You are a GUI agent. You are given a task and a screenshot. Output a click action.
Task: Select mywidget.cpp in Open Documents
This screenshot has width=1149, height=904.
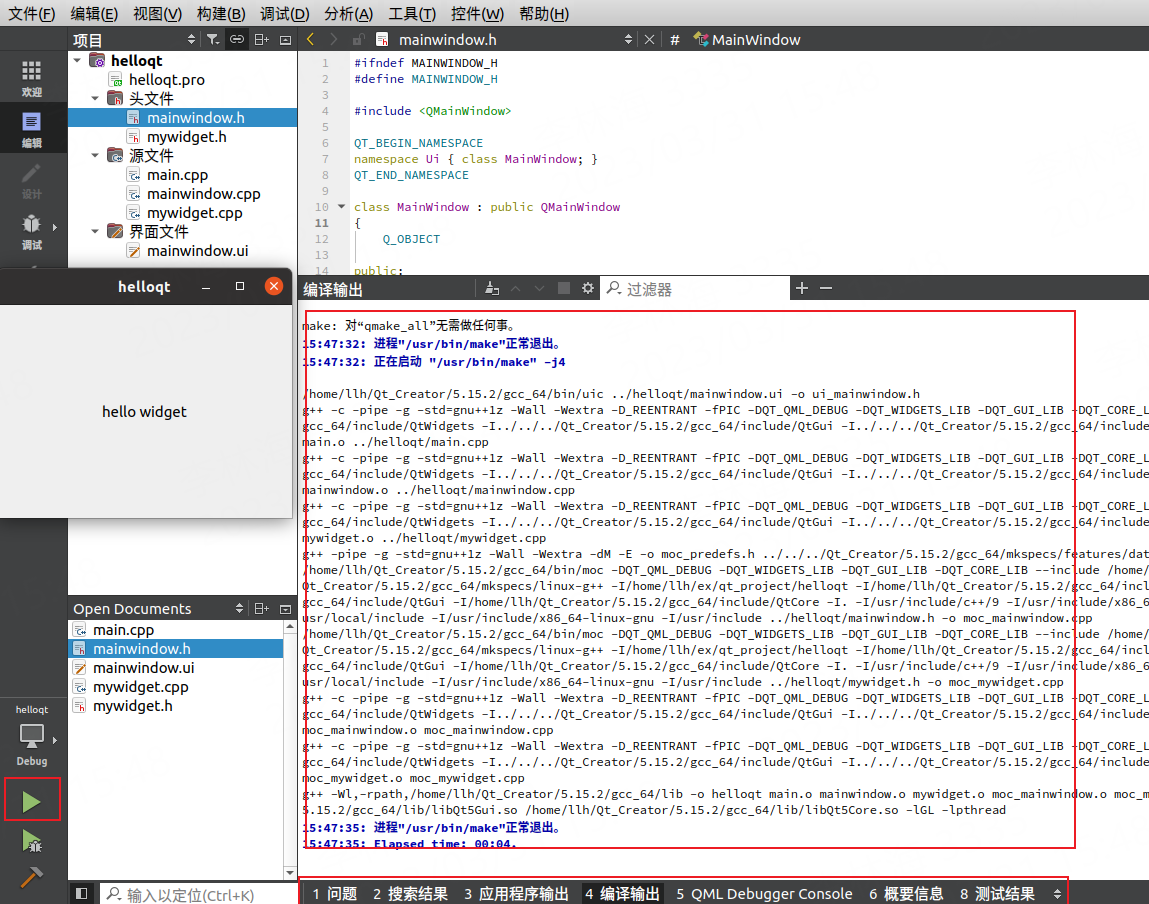141,687
